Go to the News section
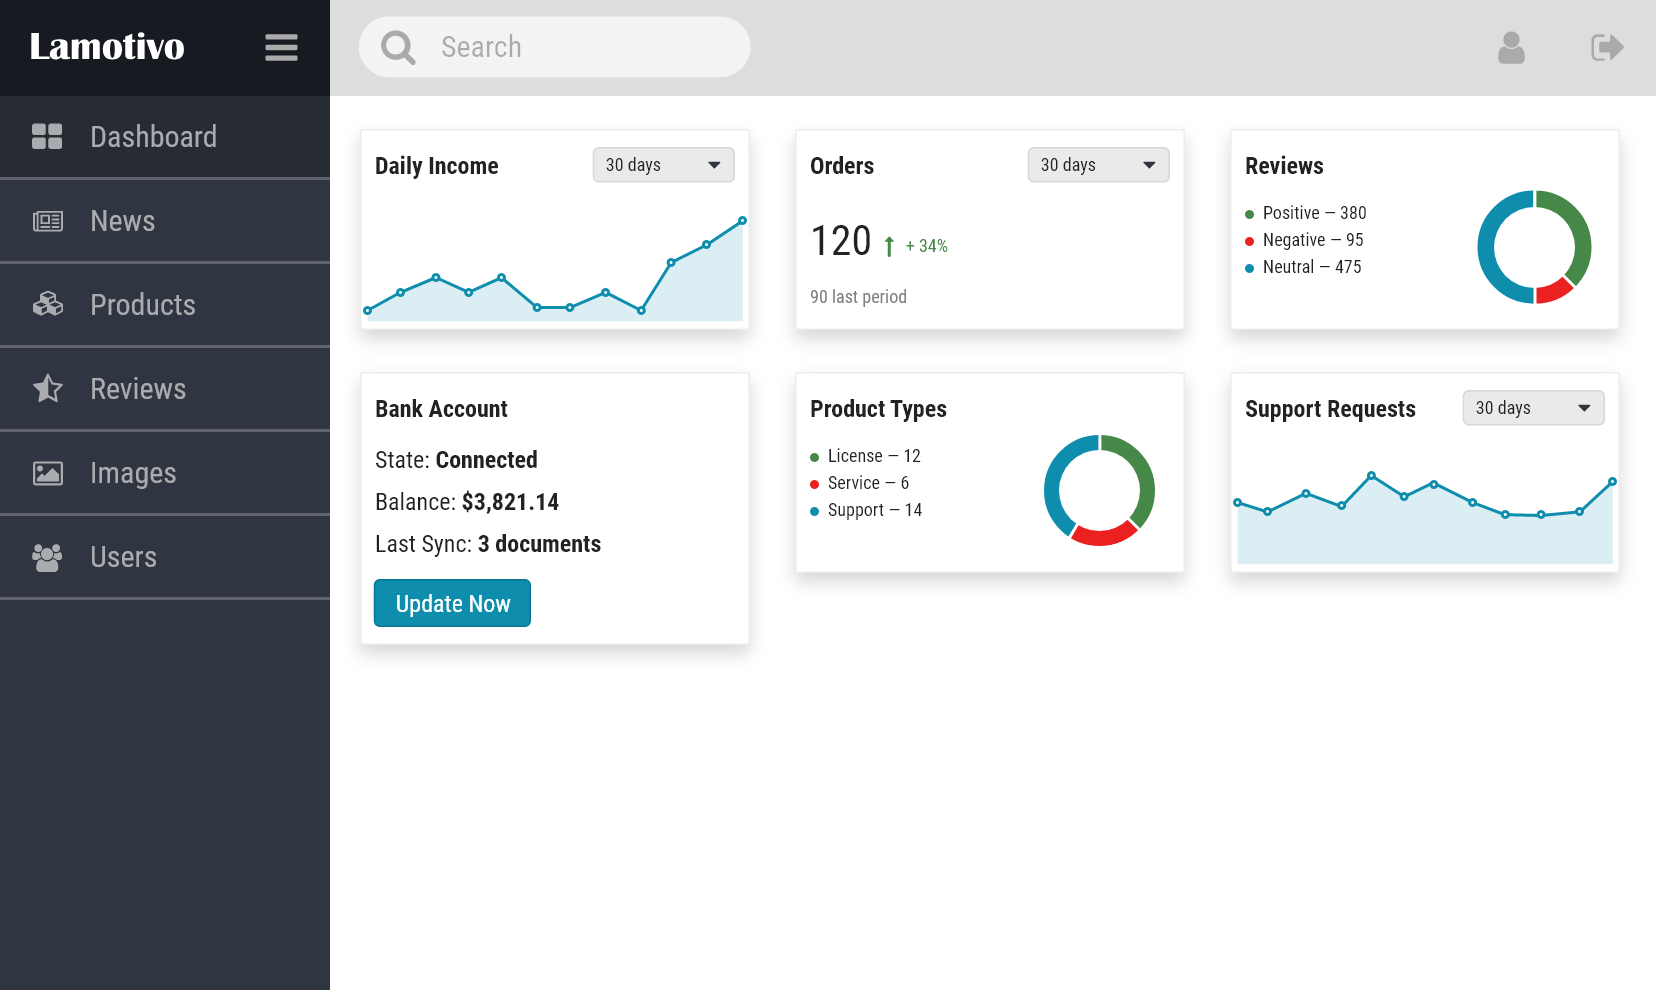The width and height of the screenshot is (1656, 990). tap(165, 221)
